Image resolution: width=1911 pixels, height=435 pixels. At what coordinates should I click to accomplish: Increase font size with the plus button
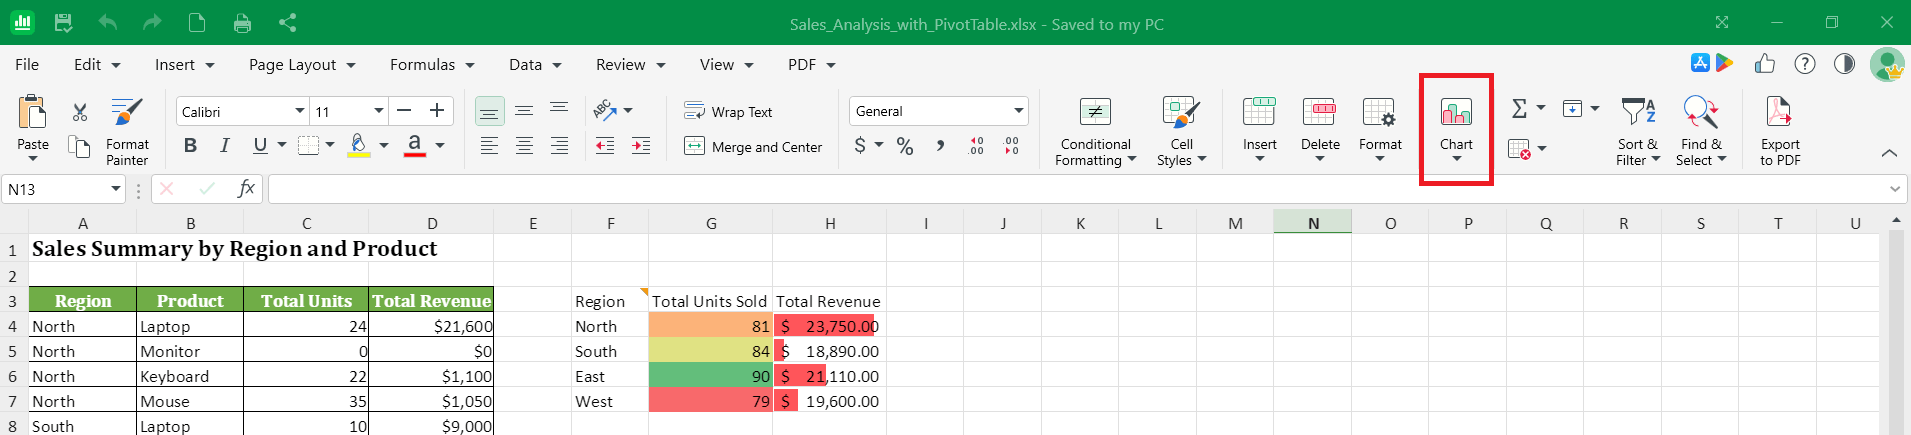(x=437, y=110)
